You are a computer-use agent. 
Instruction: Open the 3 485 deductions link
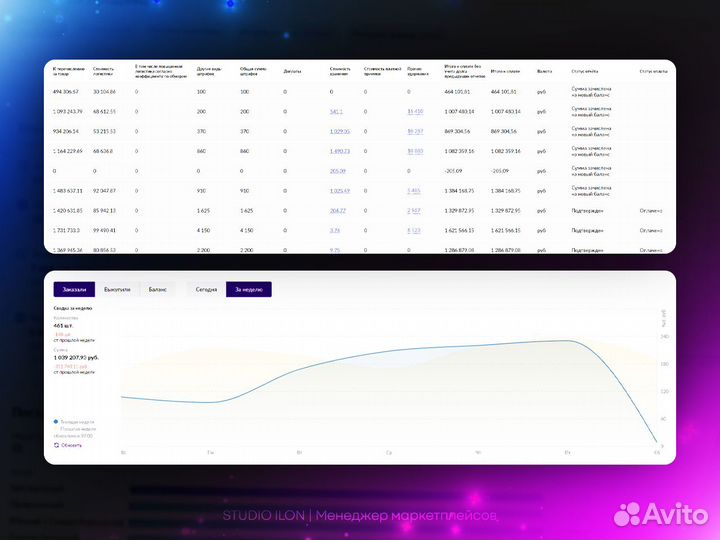[414, 190]
